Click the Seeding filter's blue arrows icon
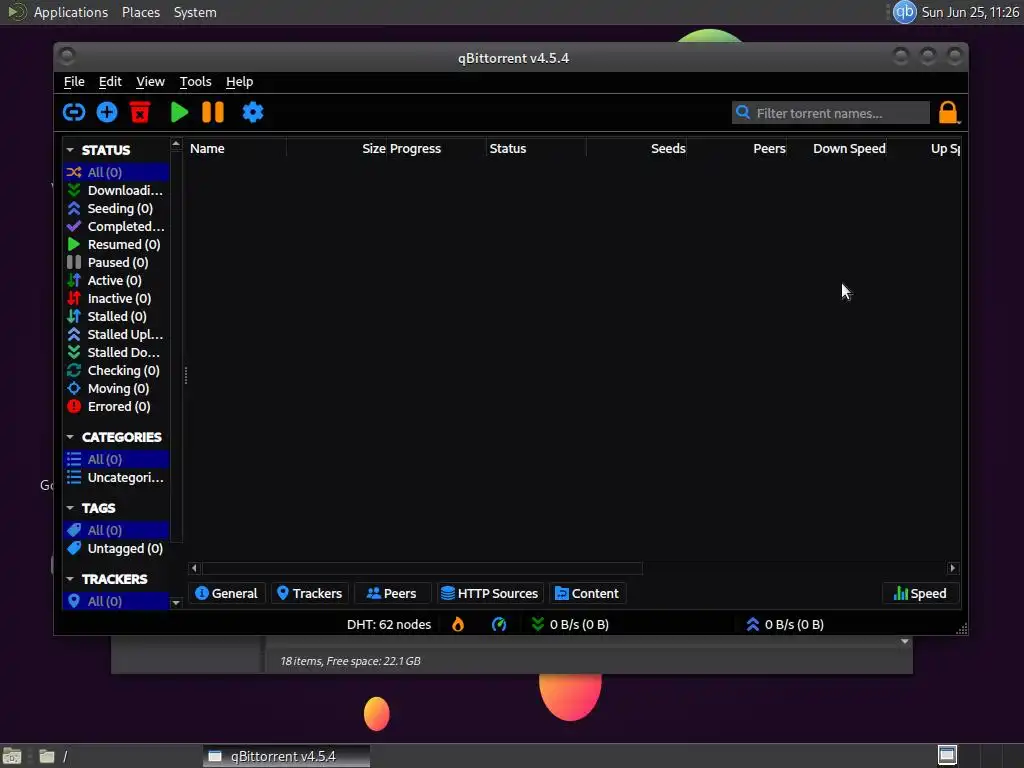Viewport: 1024px width, 768px height. click(x=74, y=208)
